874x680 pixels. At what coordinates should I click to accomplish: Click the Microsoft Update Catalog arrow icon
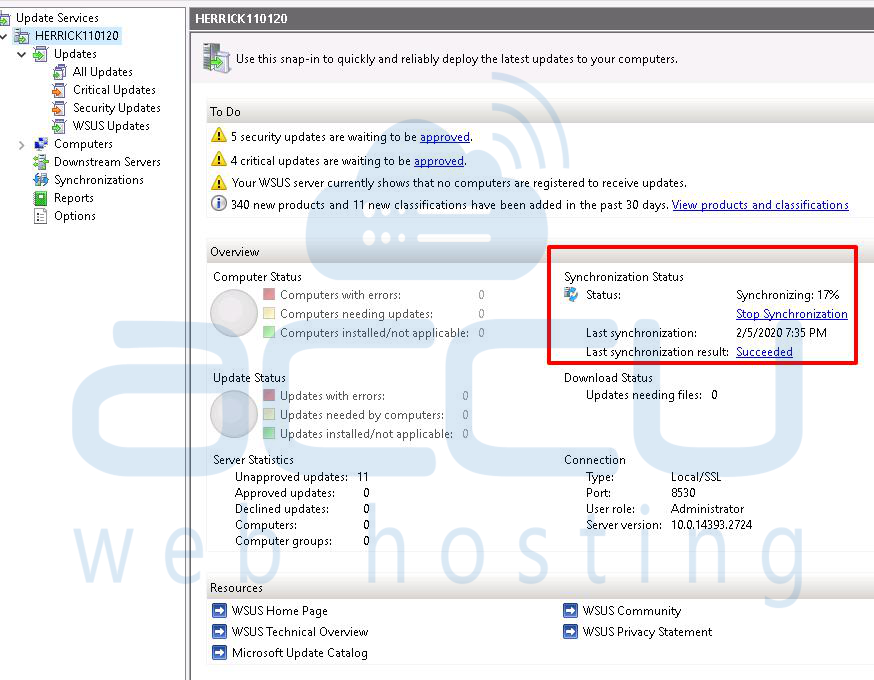click(x=220, y=653)
